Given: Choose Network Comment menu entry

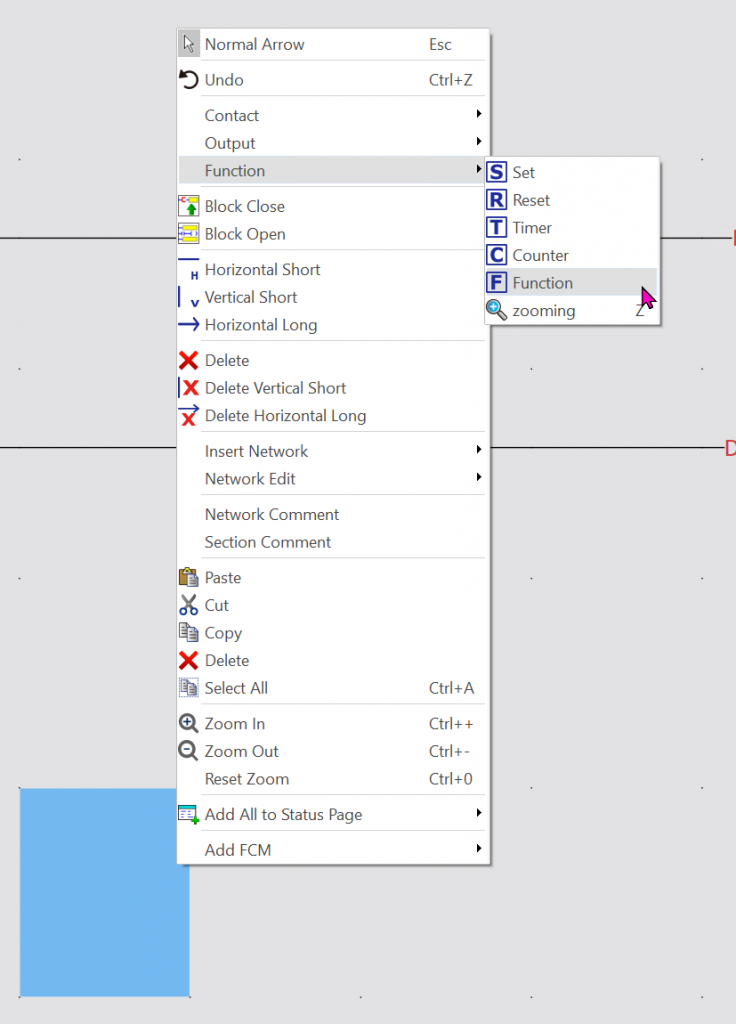Looking at the screenshot, I should [x=272, y=514].
